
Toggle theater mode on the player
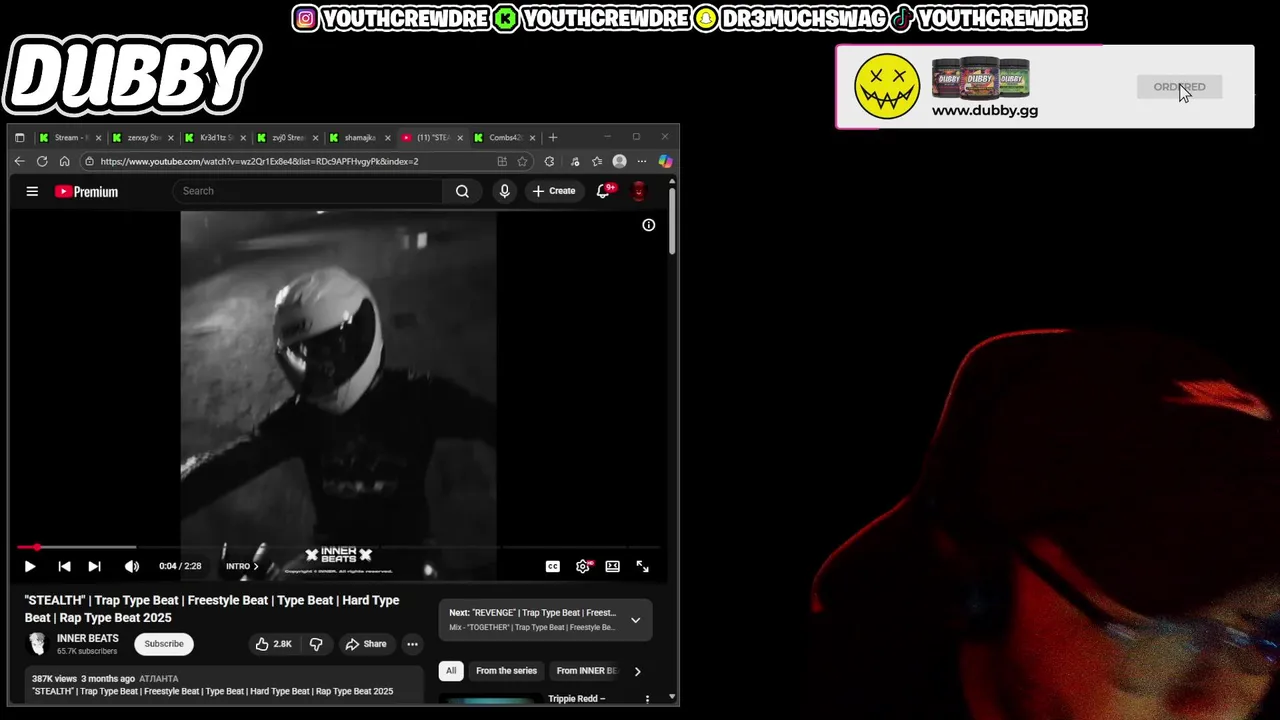point(612,566)
